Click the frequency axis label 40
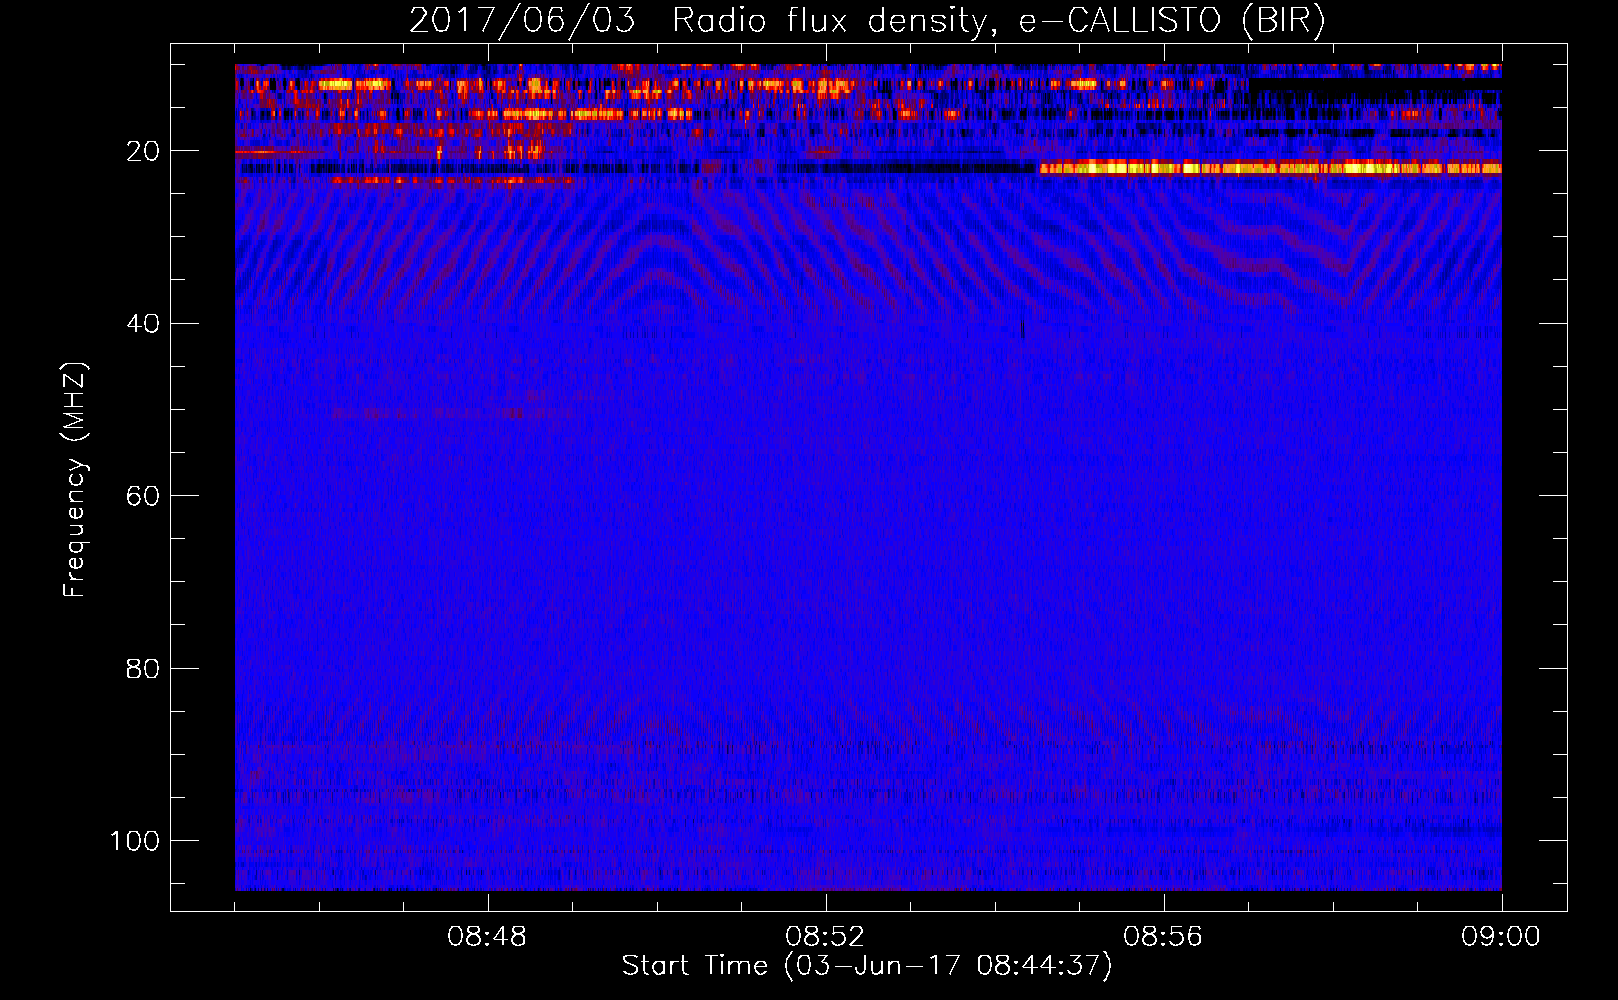The height and width of the screenshot is (1000, 1618). click(x=143, y=324)
